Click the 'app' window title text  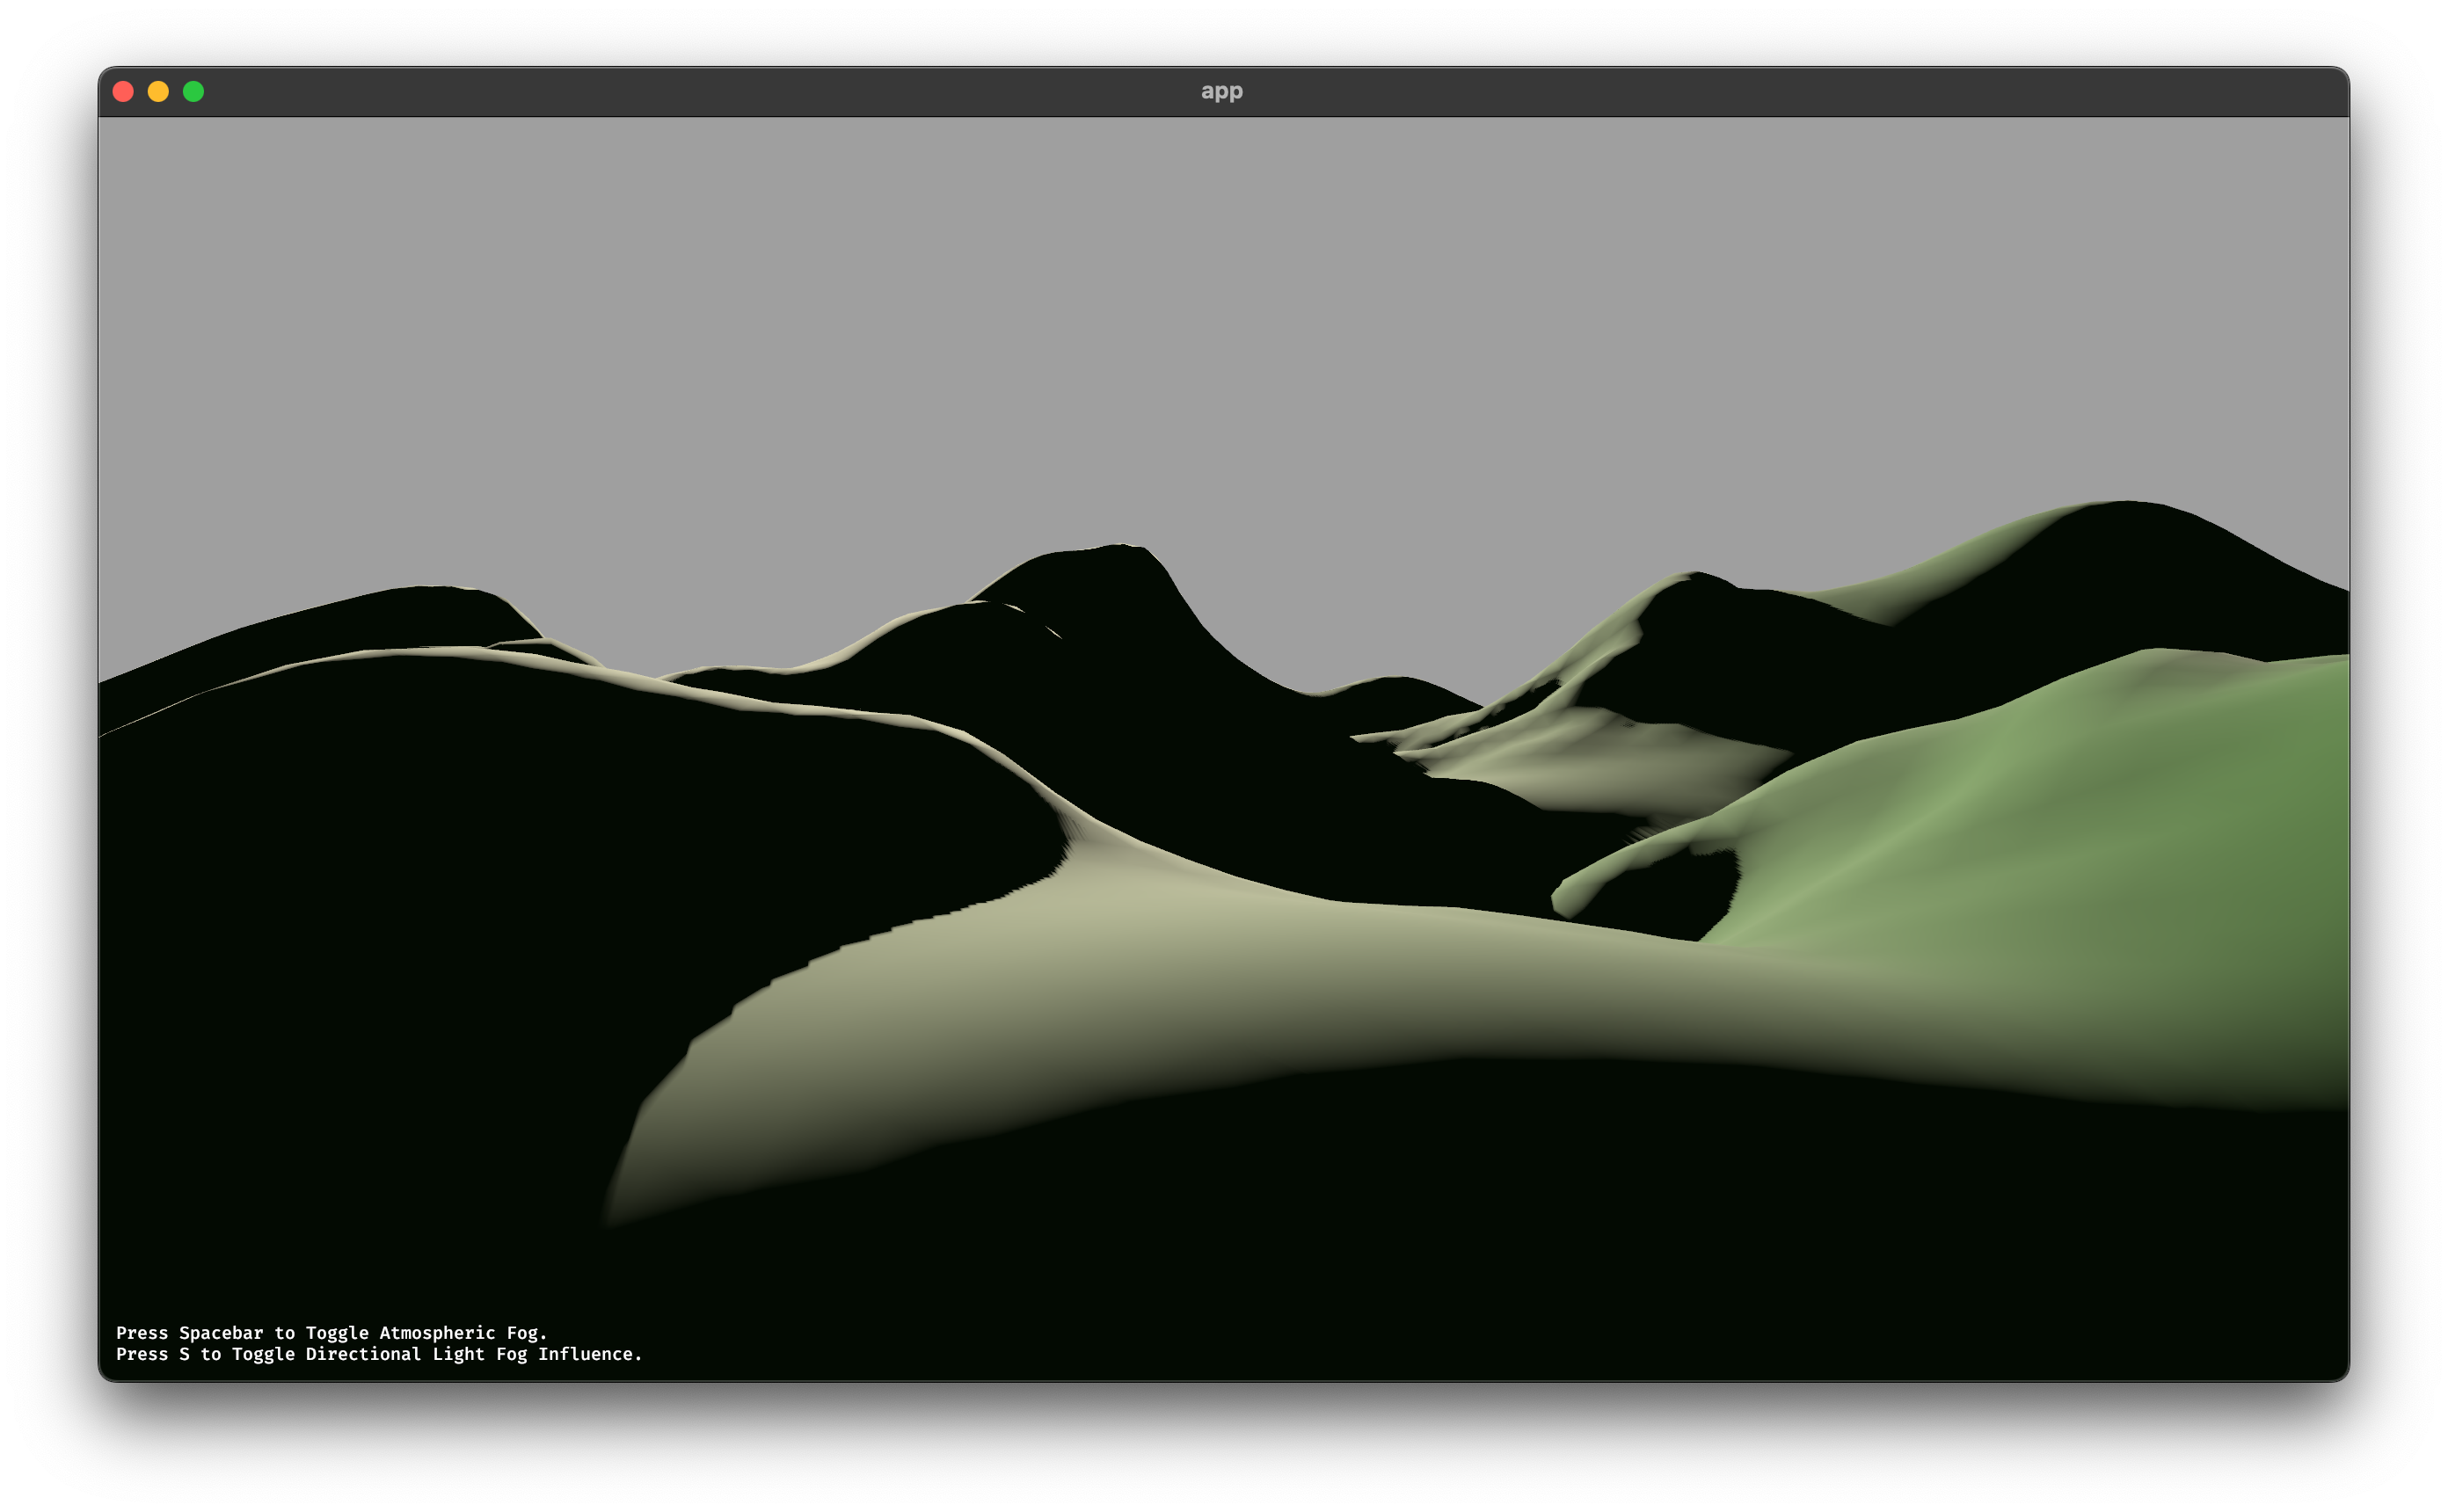1221,92
